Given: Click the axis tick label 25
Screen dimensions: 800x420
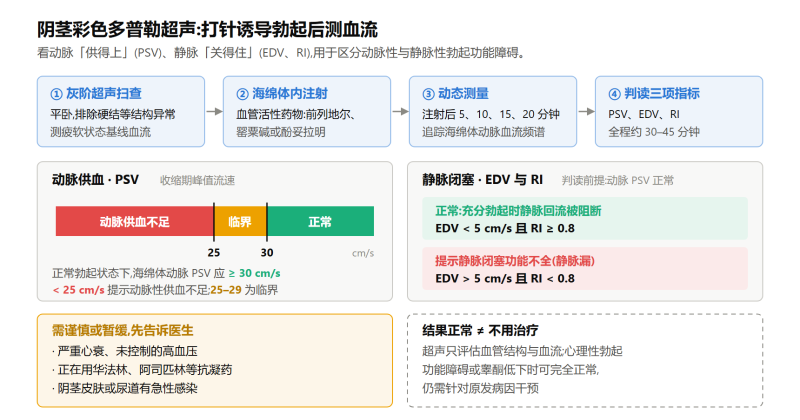Looking at the screenshot, I should point(214,253).
